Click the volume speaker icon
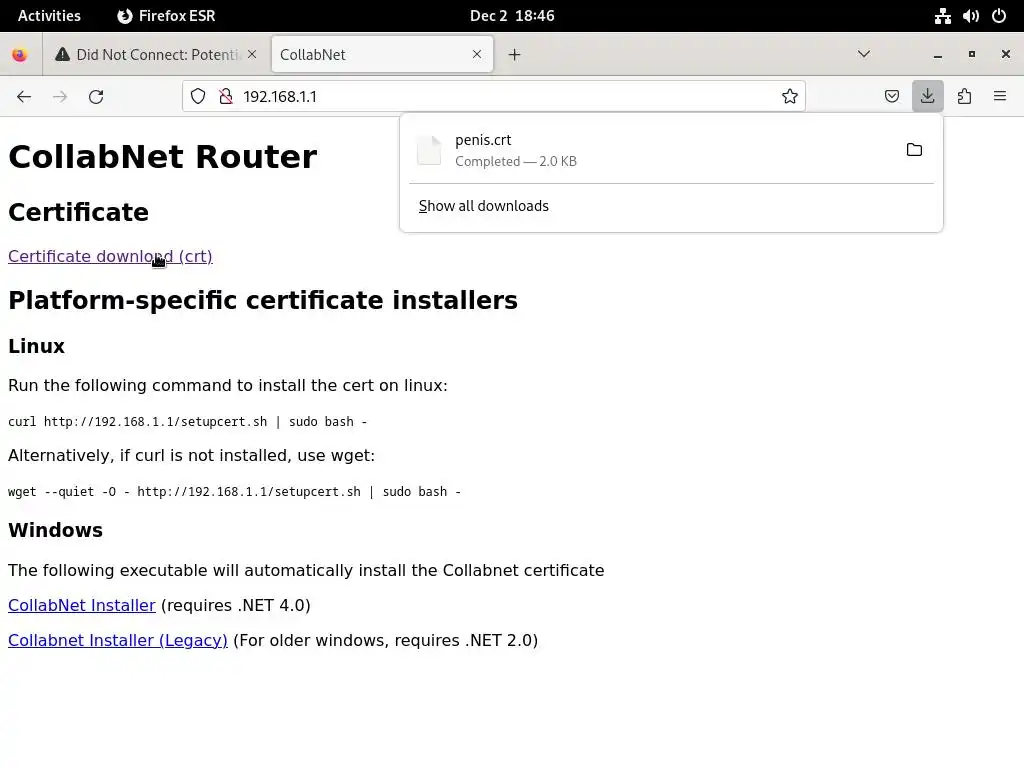1024x768 pixels. coord(970,16)
